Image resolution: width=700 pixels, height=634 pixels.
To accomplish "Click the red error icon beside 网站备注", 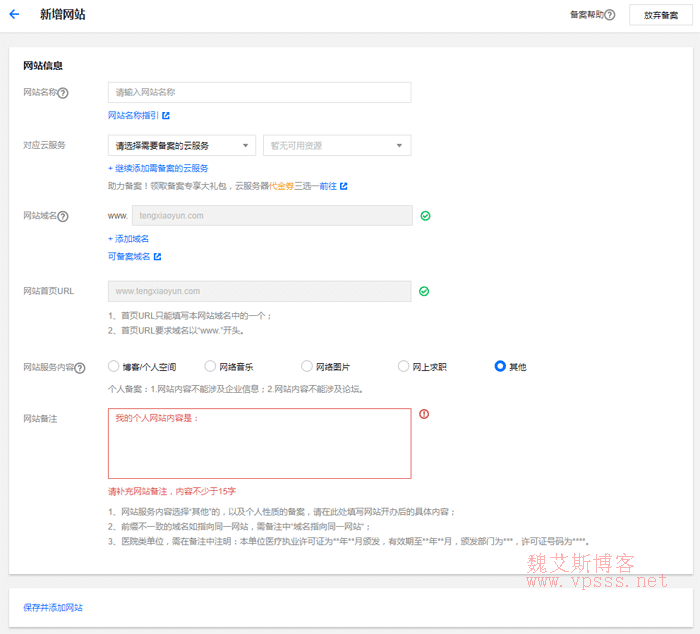I will [424, 414].
